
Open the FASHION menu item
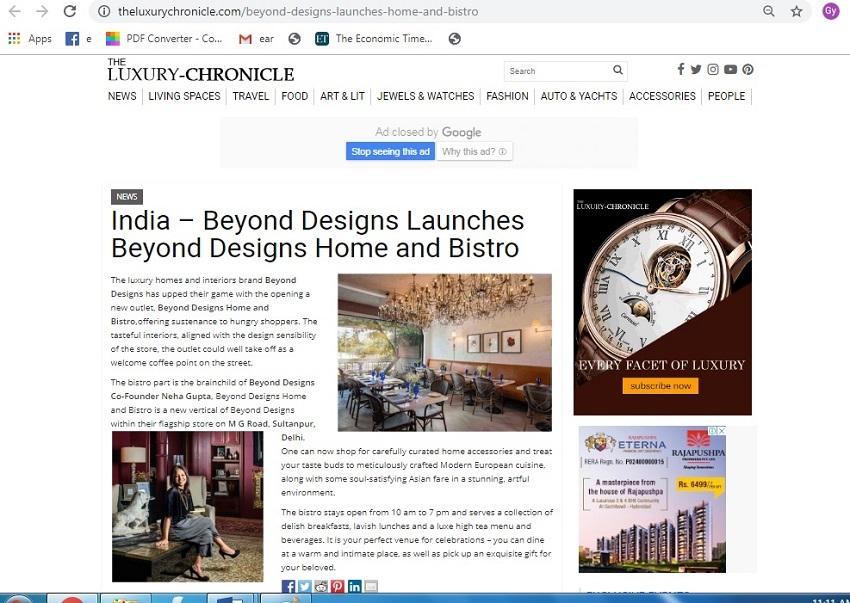507,96
